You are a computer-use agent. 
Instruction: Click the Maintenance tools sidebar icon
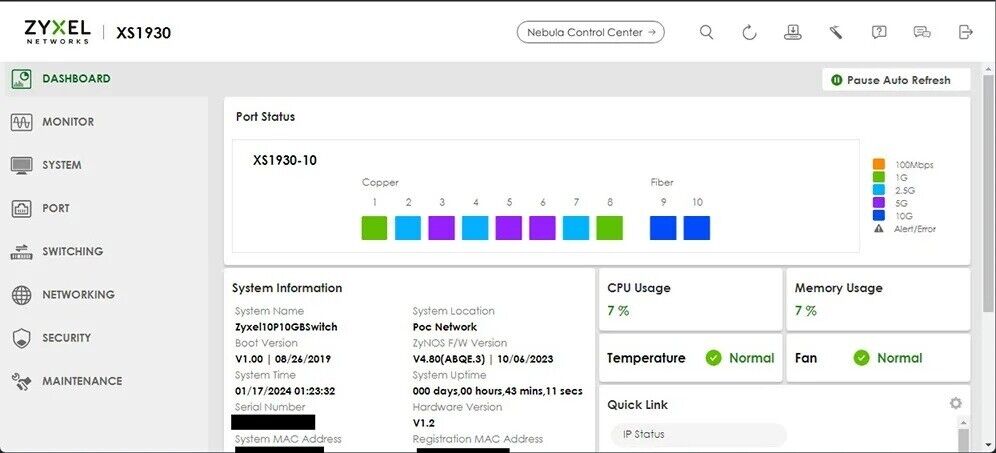point(22,381)
